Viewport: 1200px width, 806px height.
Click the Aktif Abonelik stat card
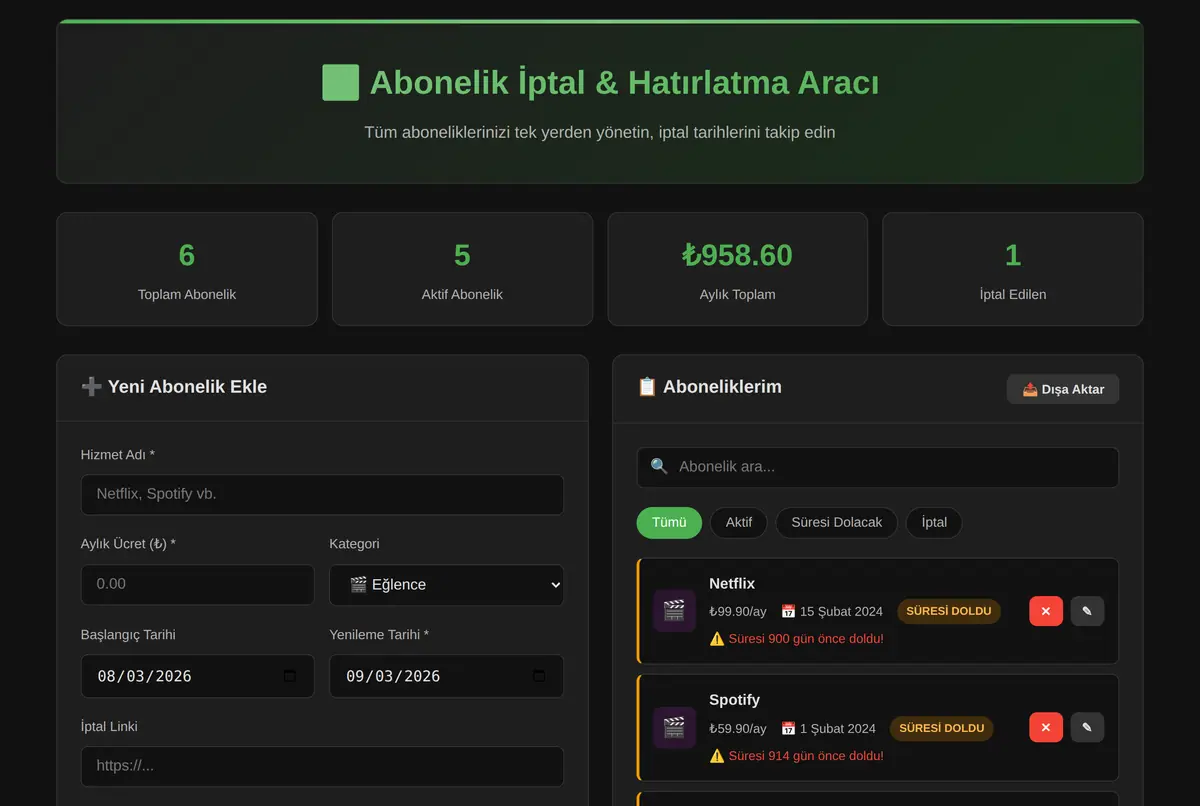coord(462,269)
